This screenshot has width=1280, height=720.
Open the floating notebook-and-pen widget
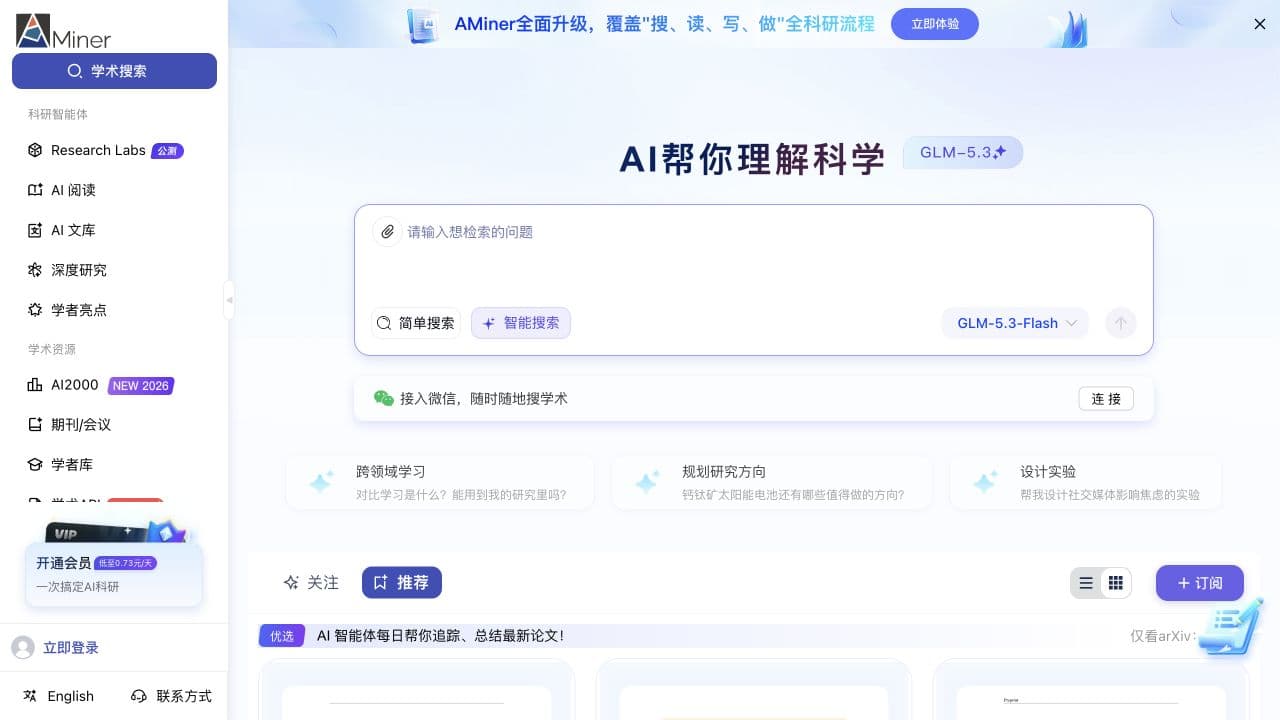pyautogui.click(x=1230, y=628)
